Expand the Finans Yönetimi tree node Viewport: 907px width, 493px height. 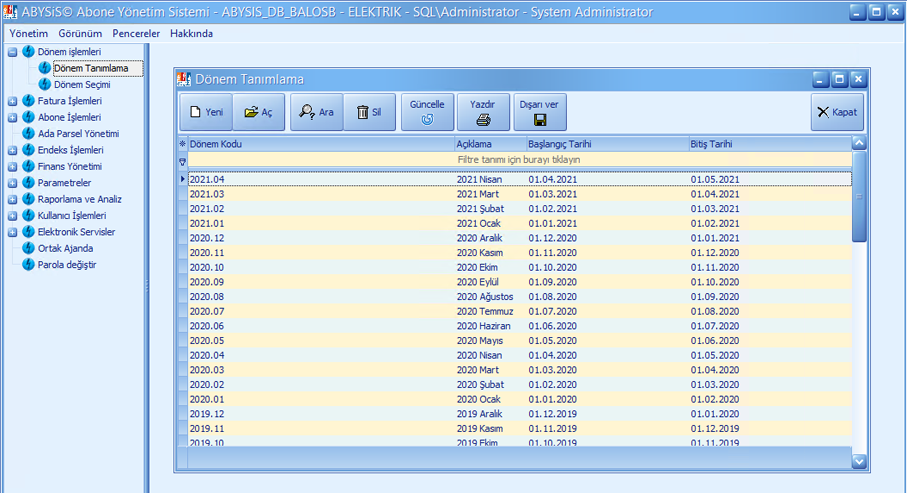12,166
